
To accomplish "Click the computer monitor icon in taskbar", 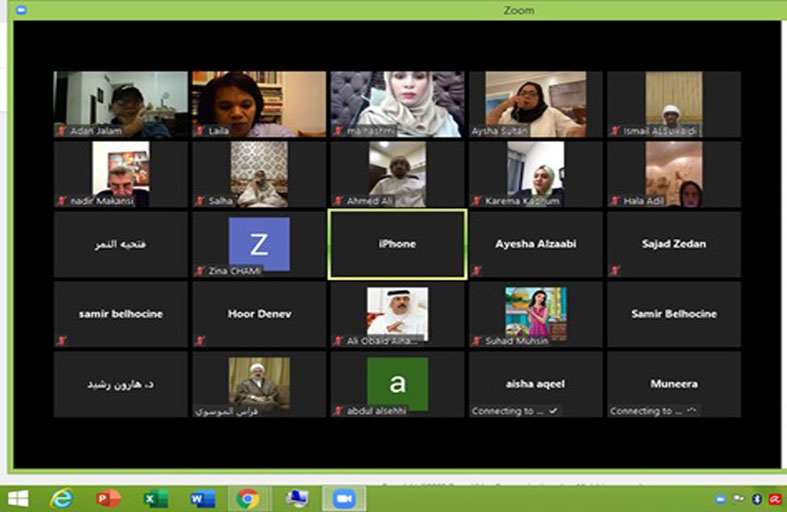I will click(296, 498).
